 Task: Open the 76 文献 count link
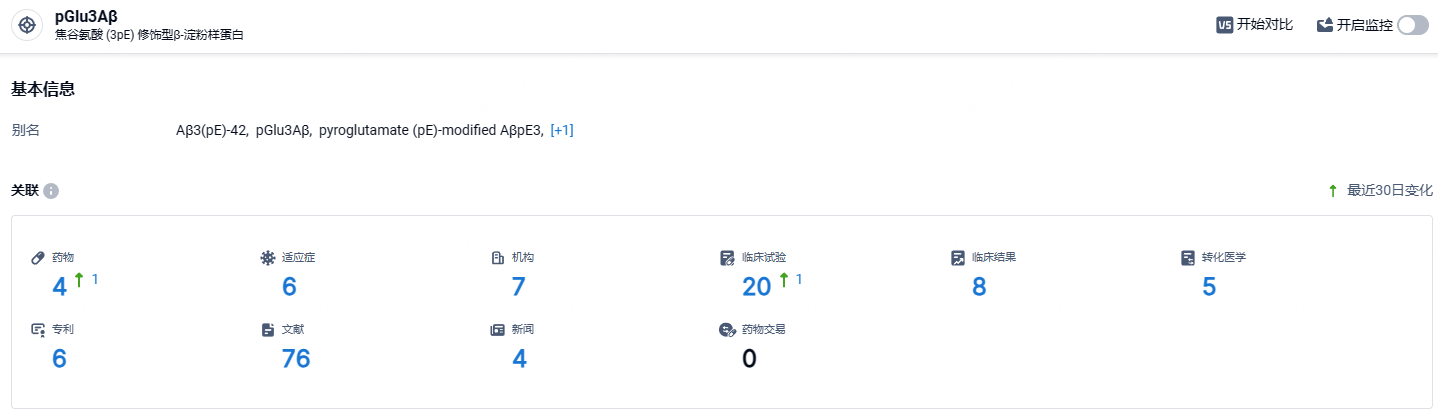click(x=296, y=358)
